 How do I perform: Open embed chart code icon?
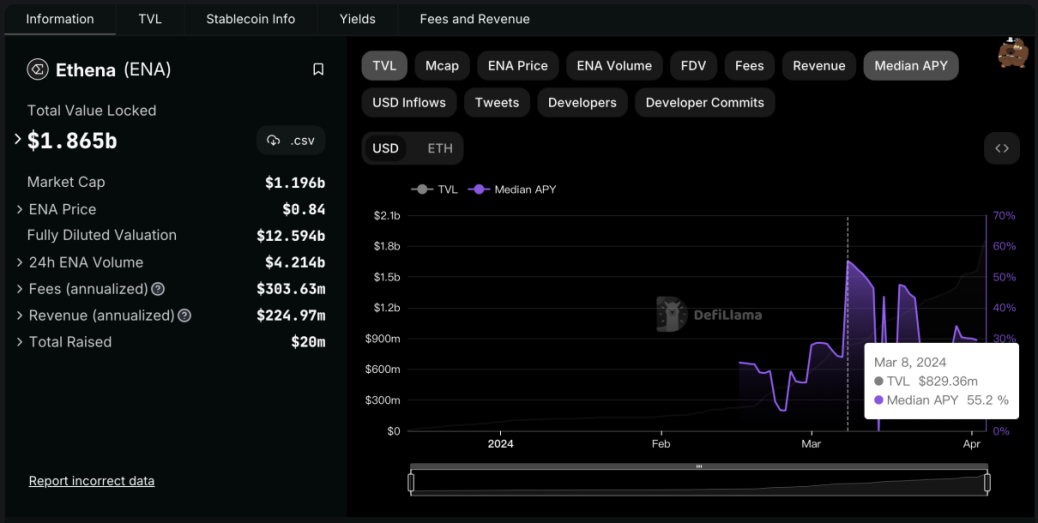click(x=1002, y=148)
